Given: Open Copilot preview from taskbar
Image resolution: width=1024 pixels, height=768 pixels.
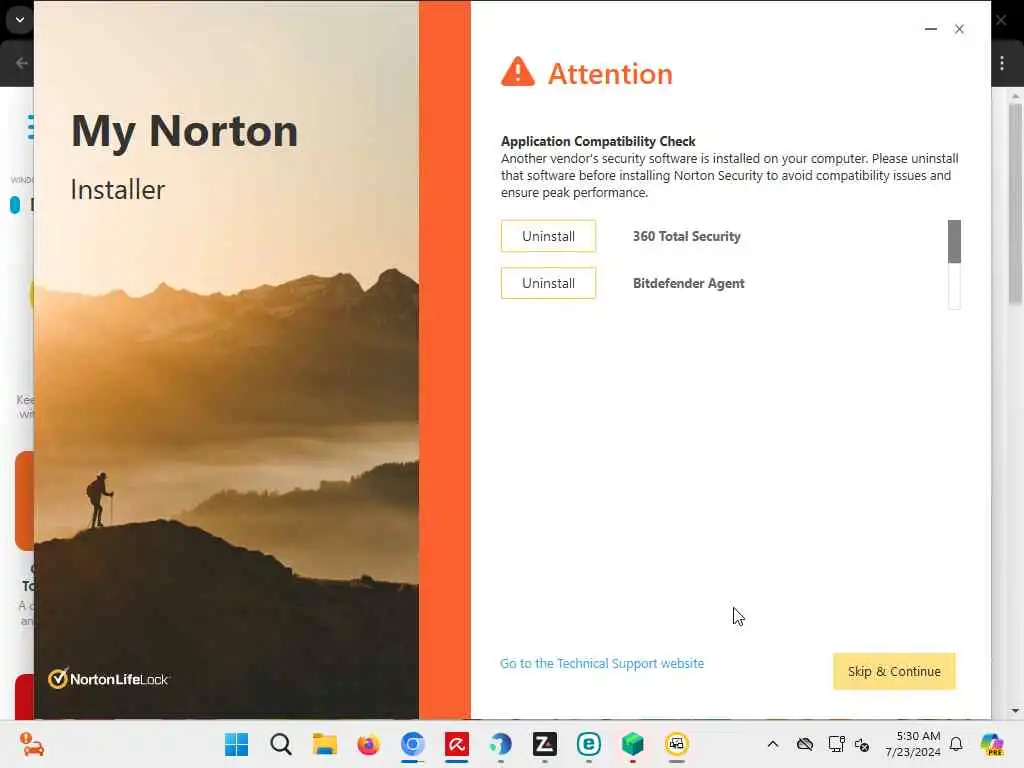Looking at the screenshot, I should (992, 744).
